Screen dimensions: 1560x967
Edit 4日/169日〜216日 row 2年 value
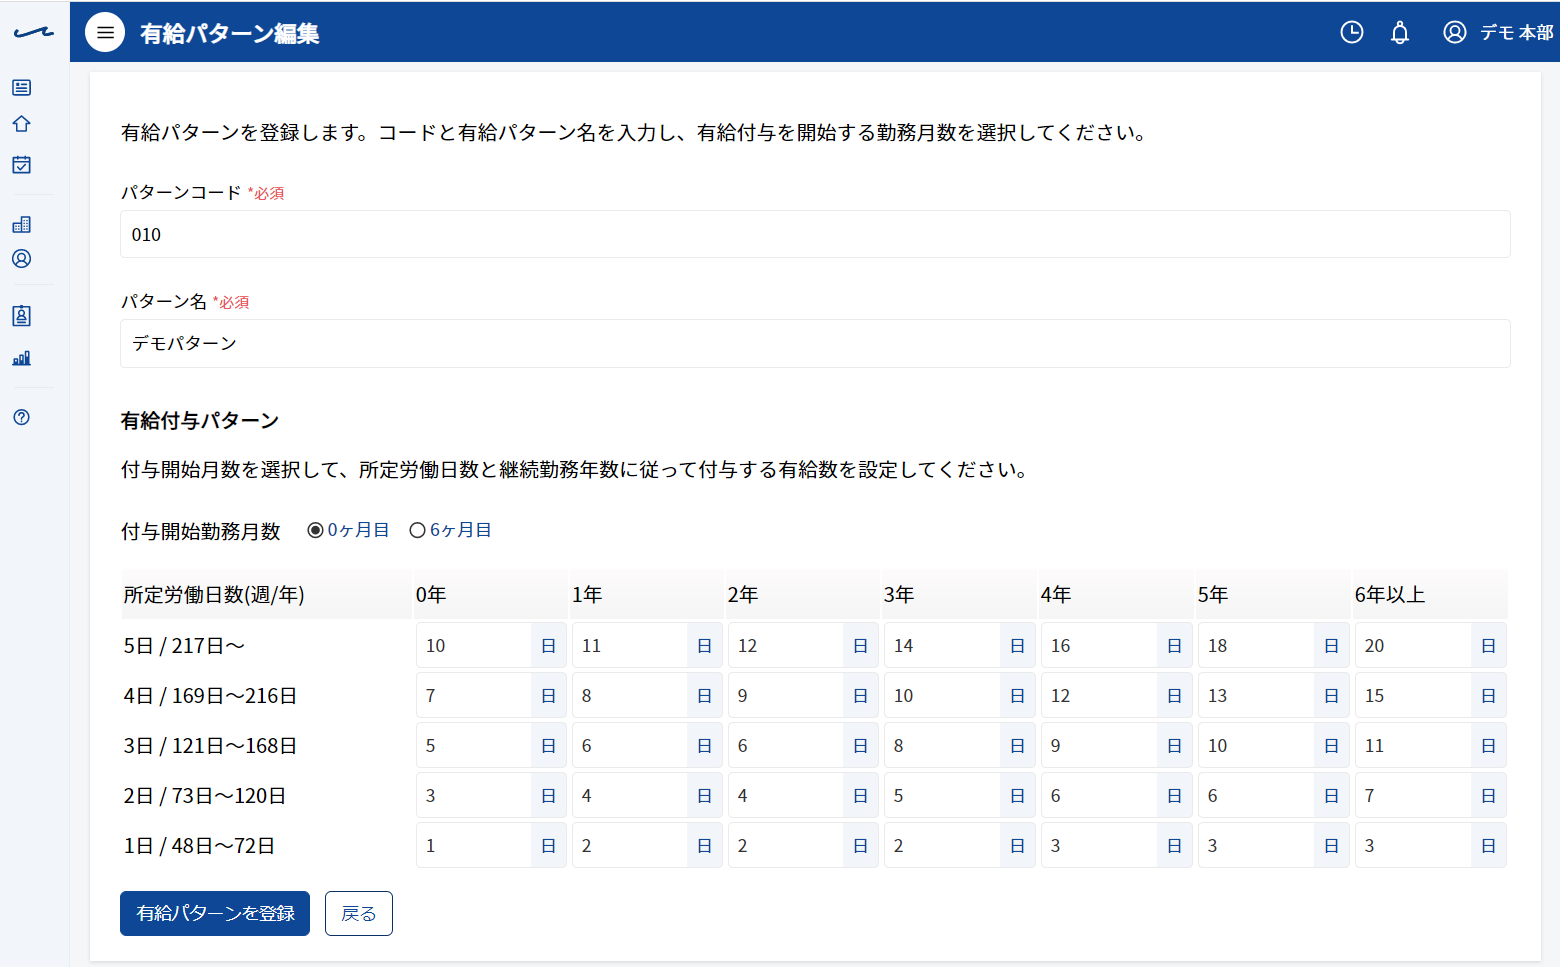[786, 695]
